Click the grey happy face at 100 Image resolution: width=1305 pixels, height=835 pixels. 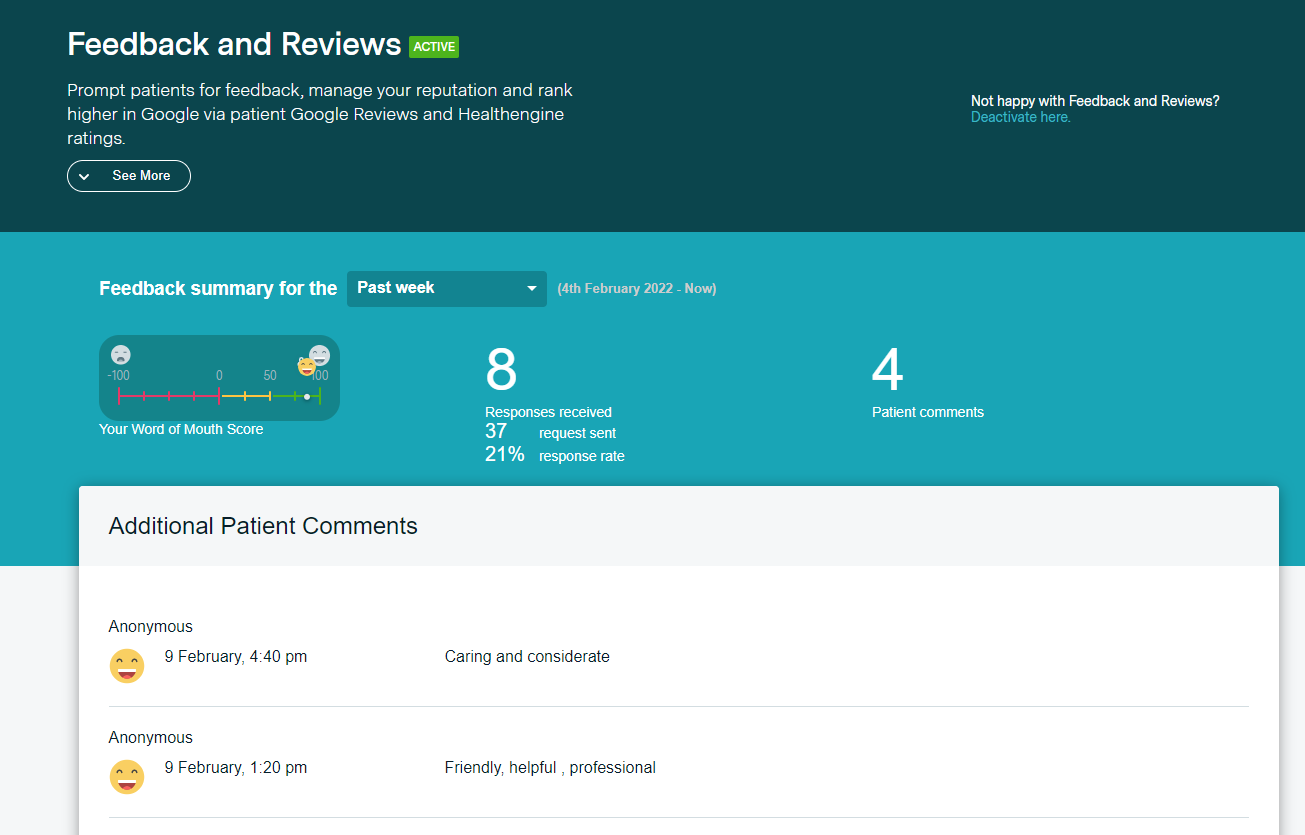(320, 354)
